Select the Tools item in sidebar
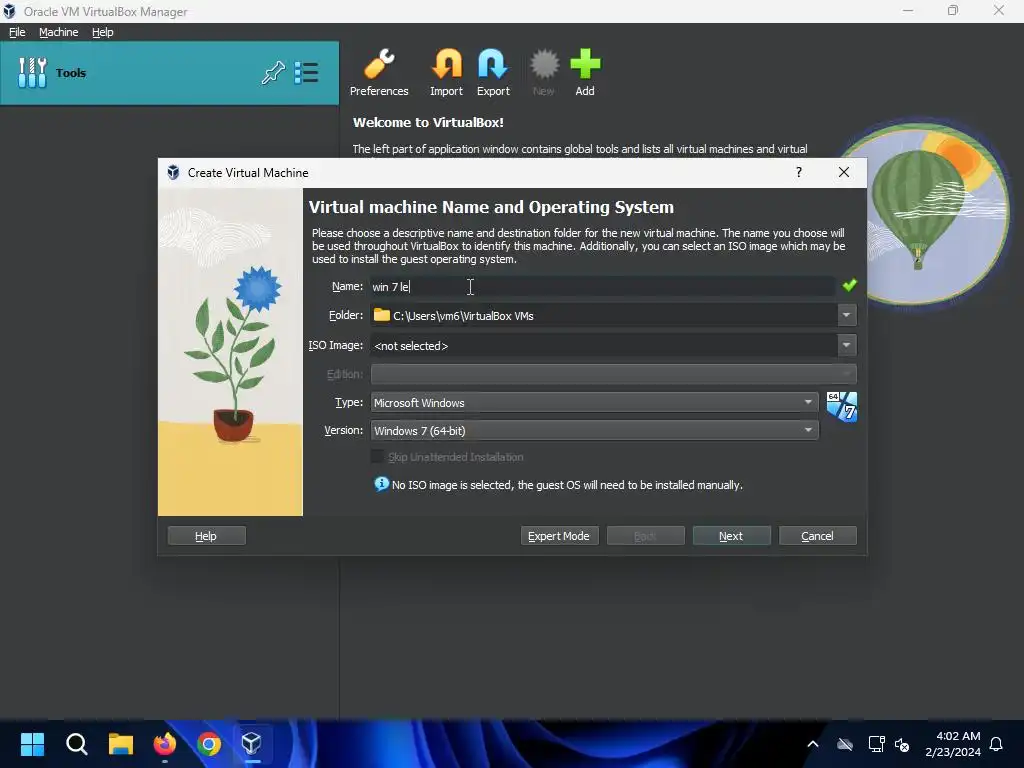This screenshot has width=1024, height=768. [169, 72]
